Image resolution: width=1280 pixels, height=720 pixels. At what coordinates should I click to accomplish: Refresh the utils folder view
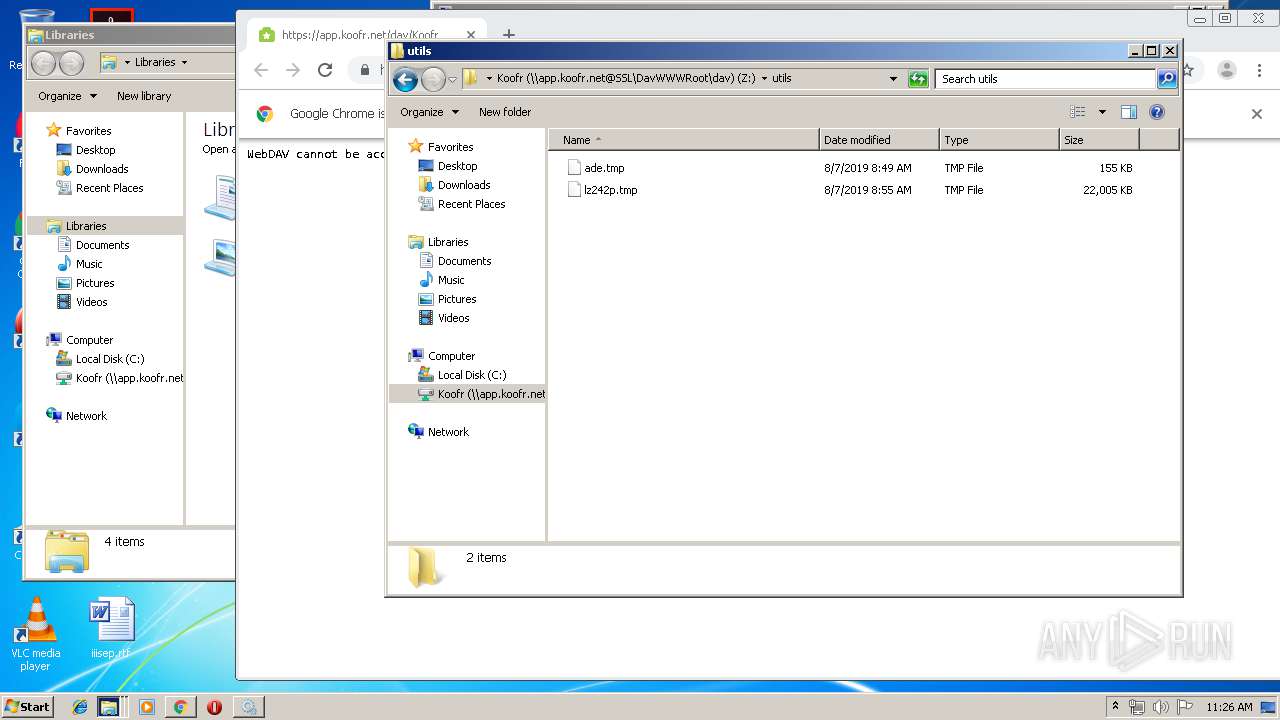pyautogui.click(x=918, y=79)
